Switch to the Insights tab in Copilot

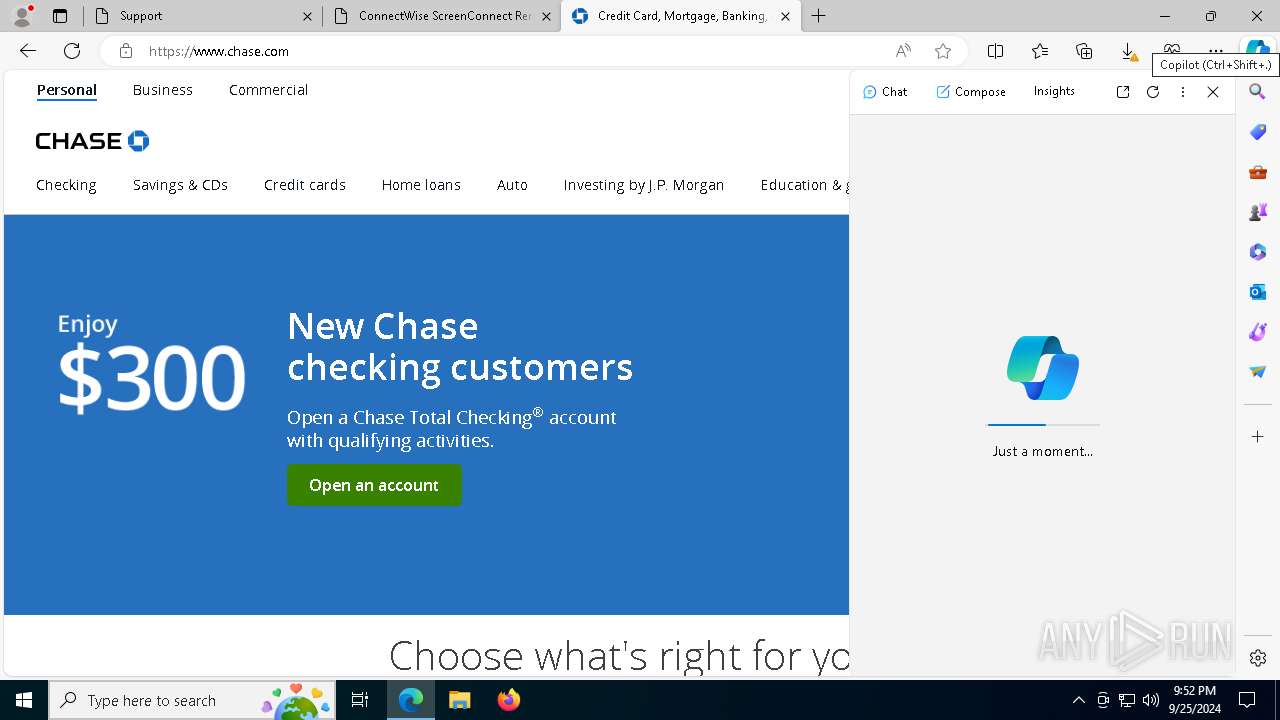[x=1054, y=91]
